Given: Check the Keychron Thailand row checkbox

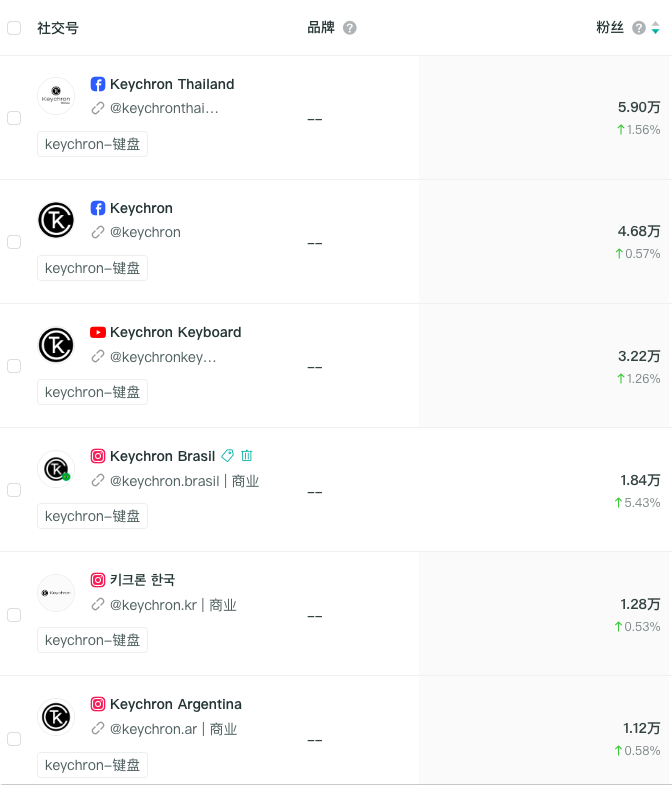Looking at the screenshot, I should (14, 118).
